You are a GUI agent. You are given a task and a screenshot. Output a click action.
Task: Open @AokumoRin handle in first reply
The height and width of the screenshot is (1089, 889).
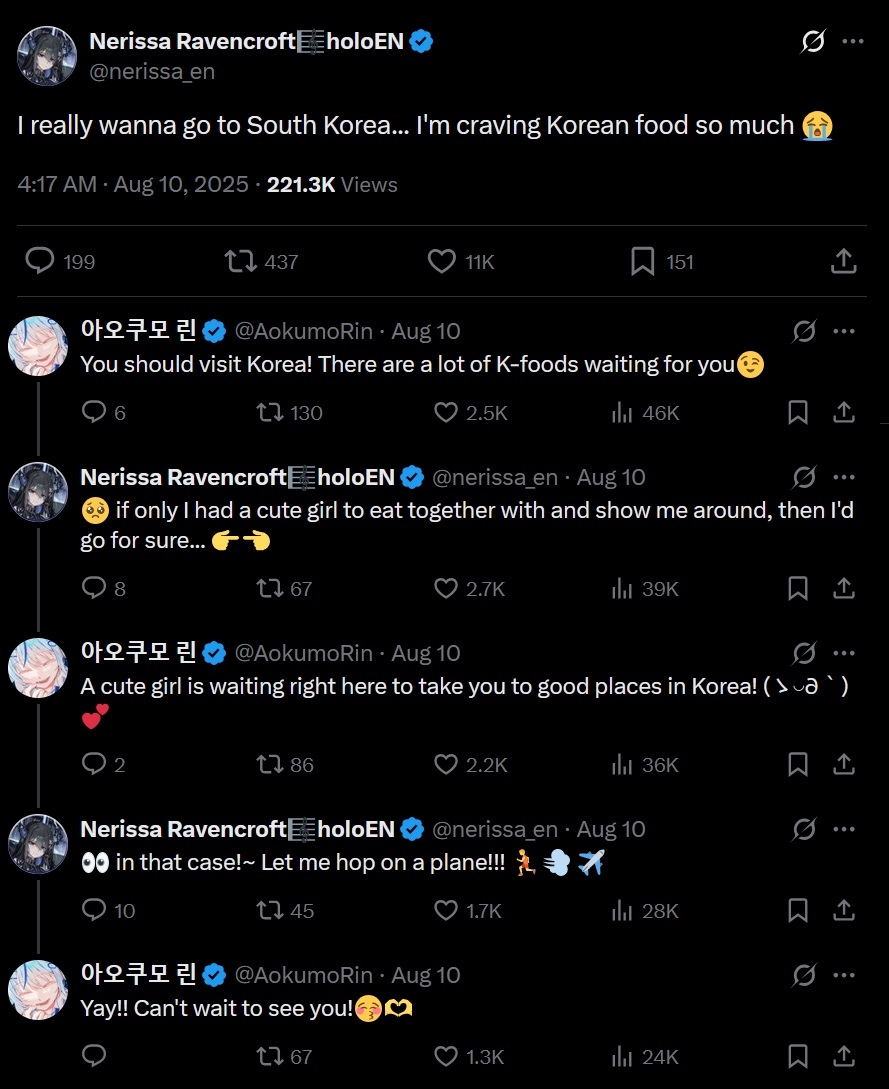click(304, 331)
